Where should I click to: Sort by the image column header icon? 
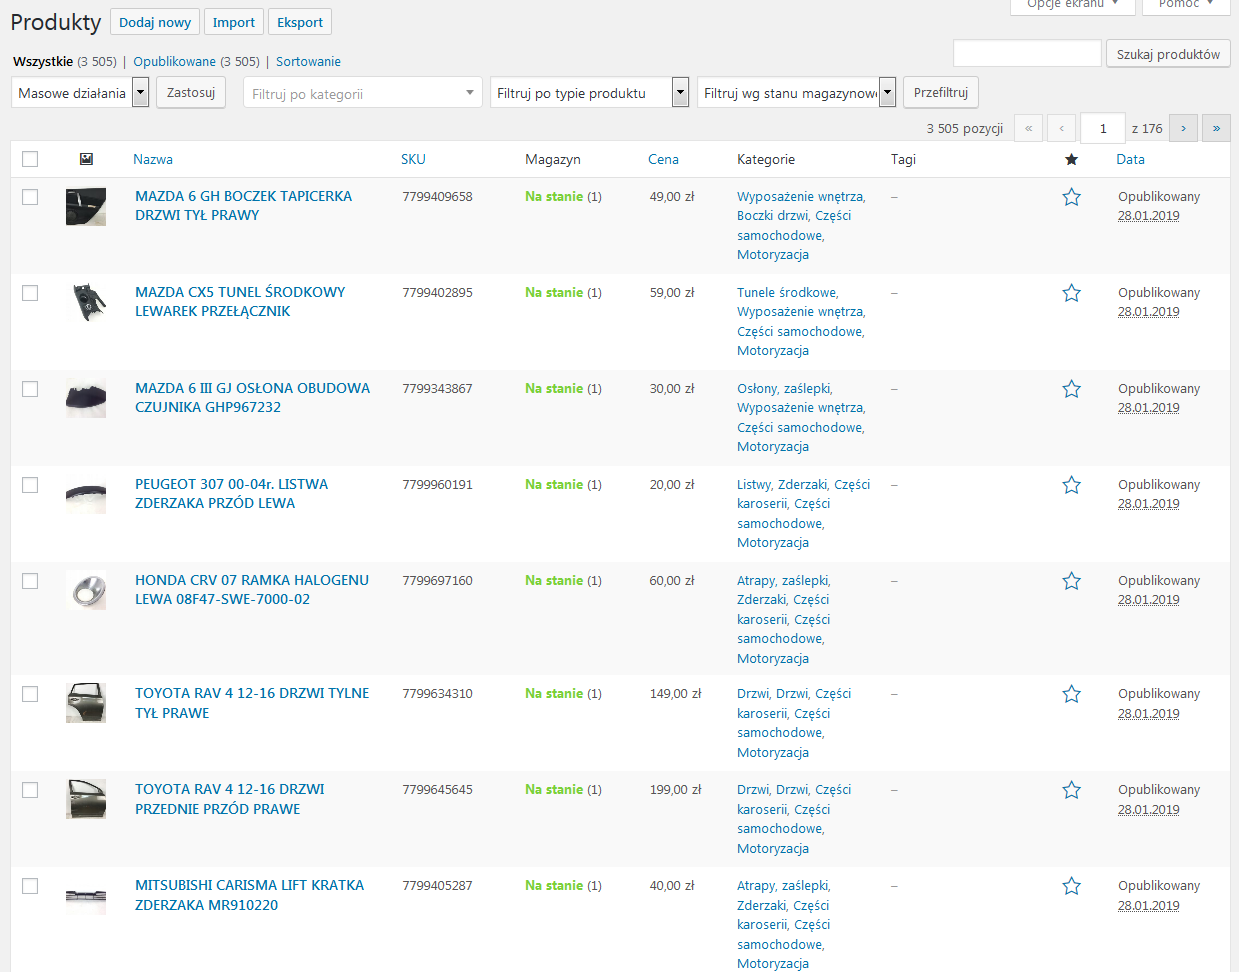pyautogui.click(x=86, y=159)
